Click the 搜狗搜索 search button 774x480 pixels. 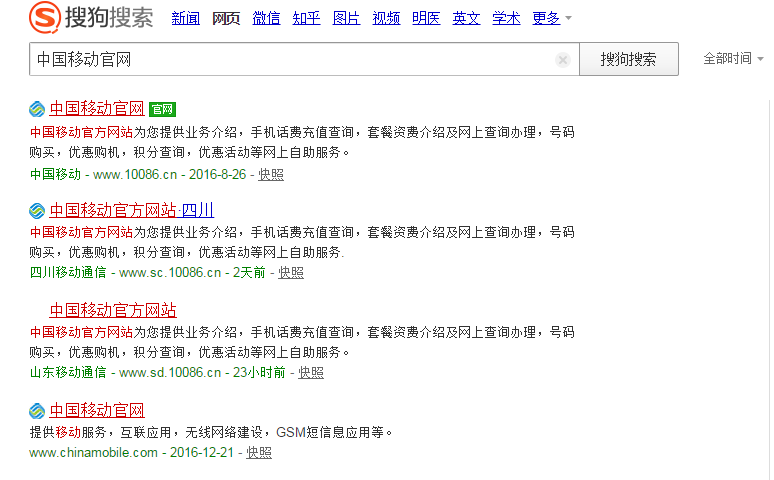pyautogui.click(x=628, y=59)
